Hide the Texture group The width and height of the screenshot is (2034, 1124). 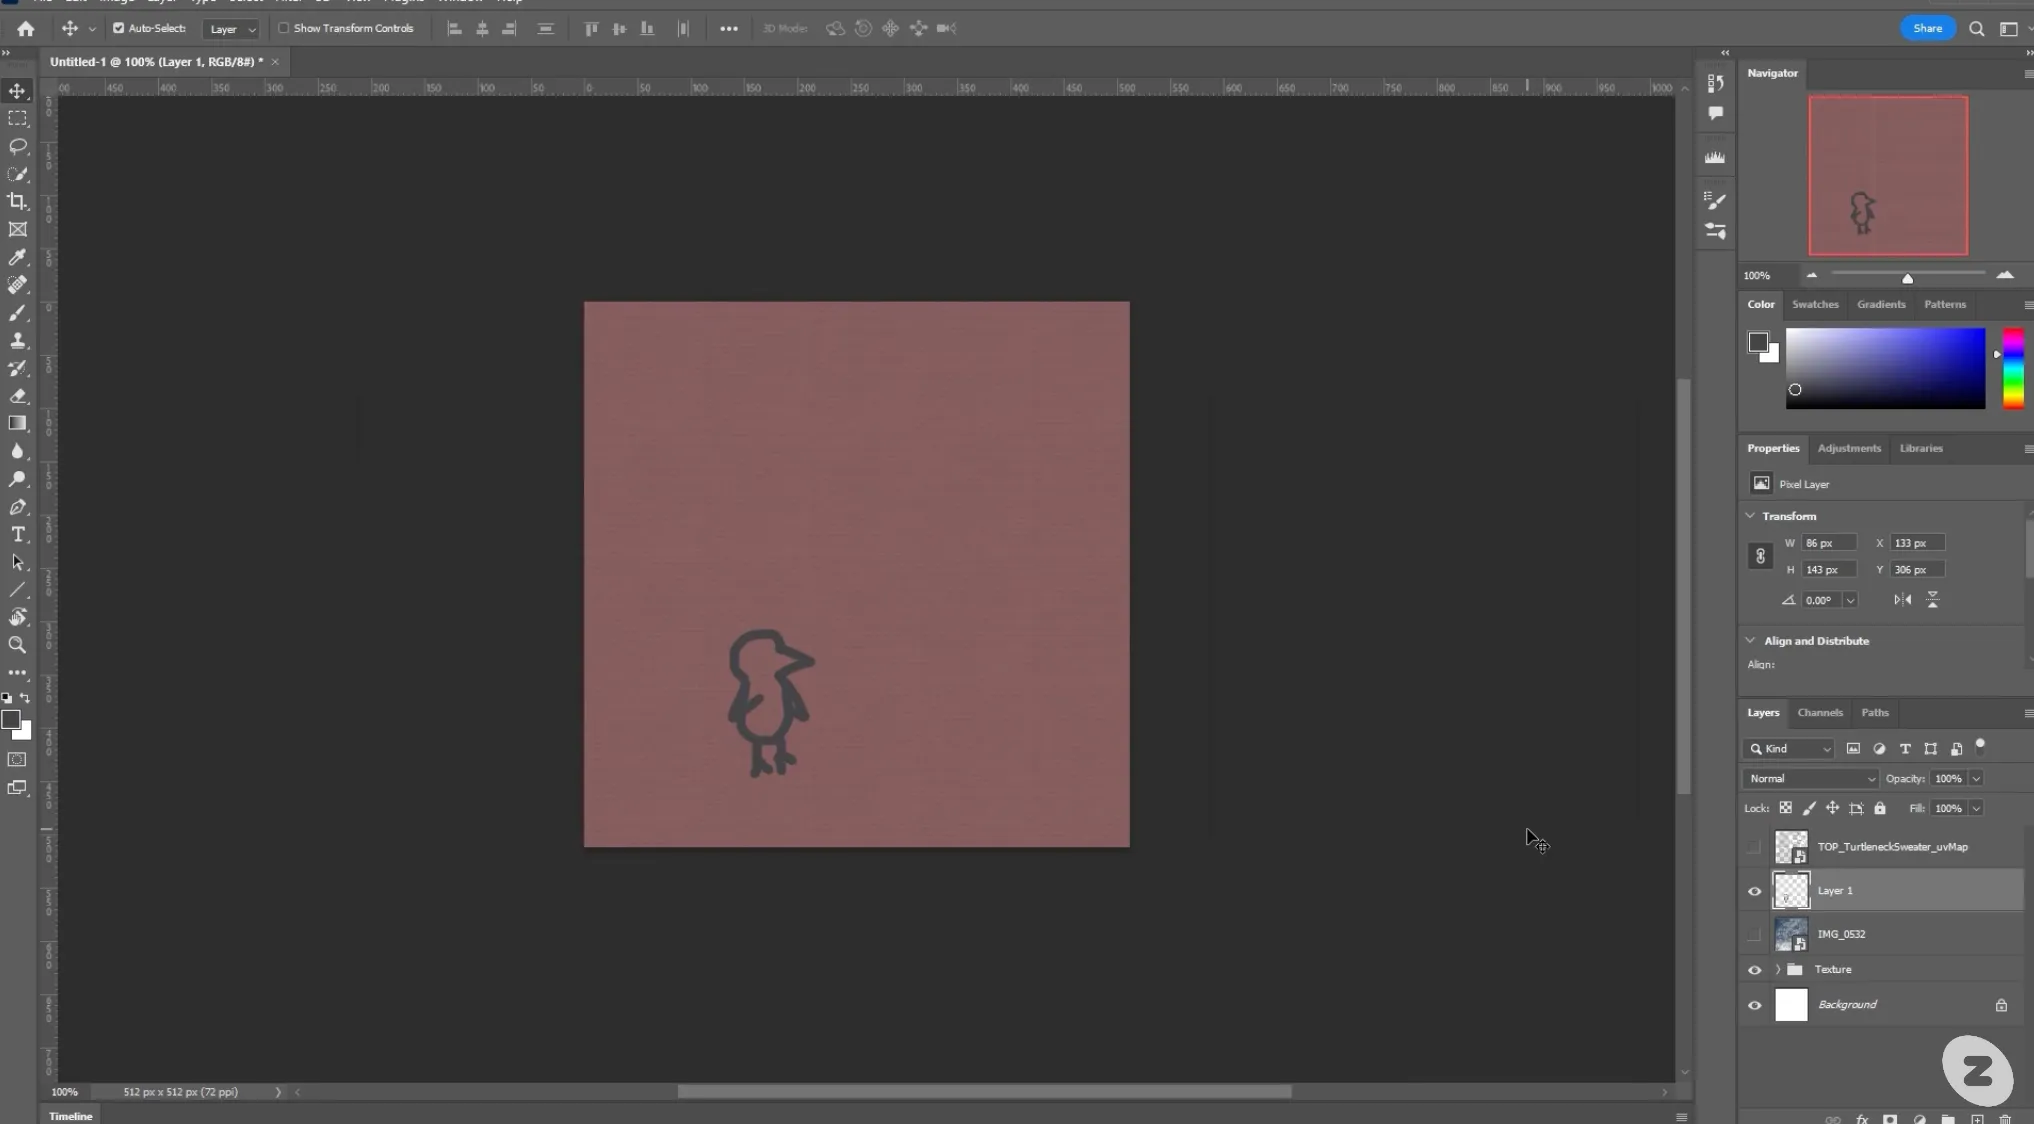1754,970
